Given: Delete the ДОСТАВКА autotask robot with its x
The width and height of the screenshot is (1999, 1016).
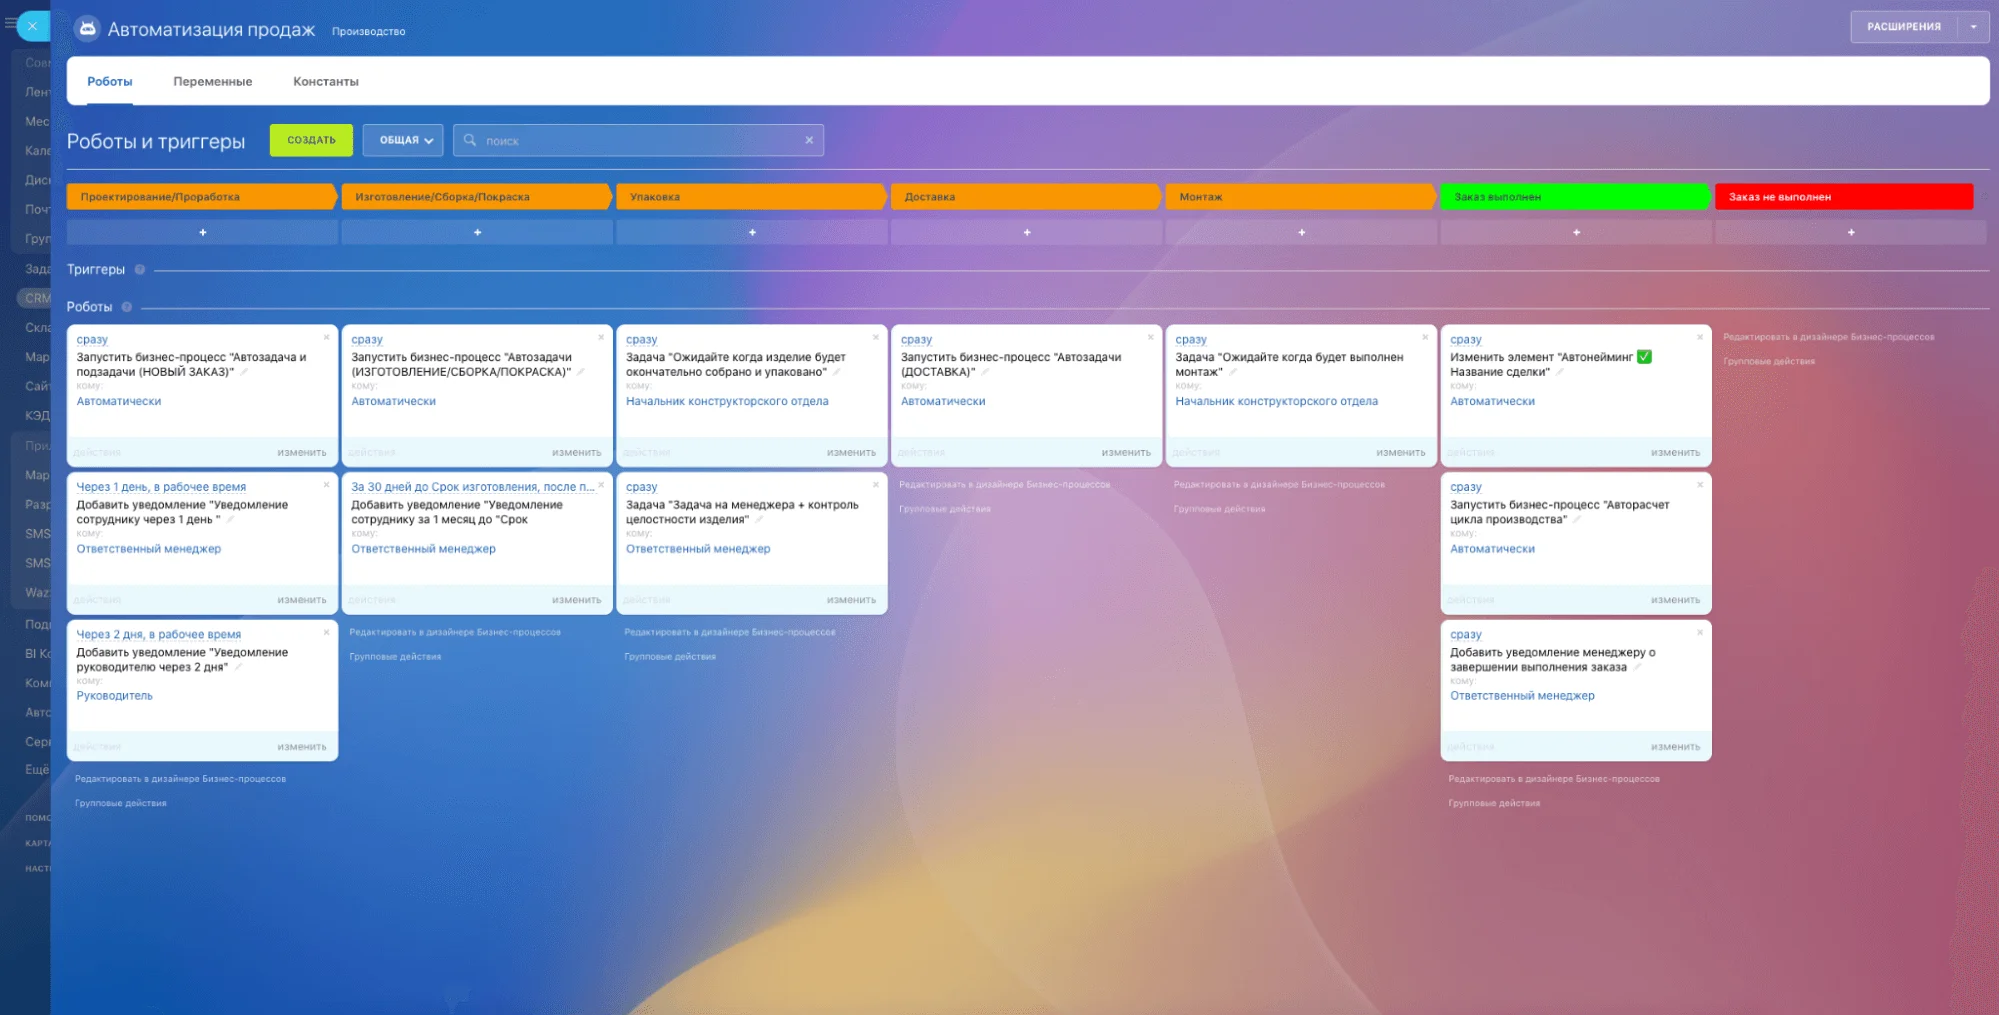Looking at the screenshot, I should click(1151, 337).
